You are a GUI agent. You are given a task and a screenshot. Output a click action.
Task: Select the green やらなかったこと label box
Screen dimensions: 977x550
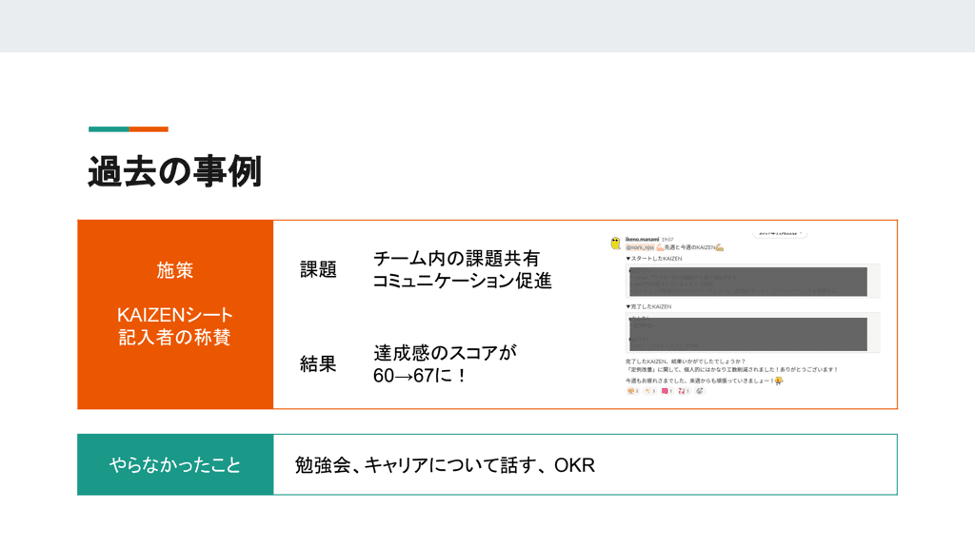(175, 465)
